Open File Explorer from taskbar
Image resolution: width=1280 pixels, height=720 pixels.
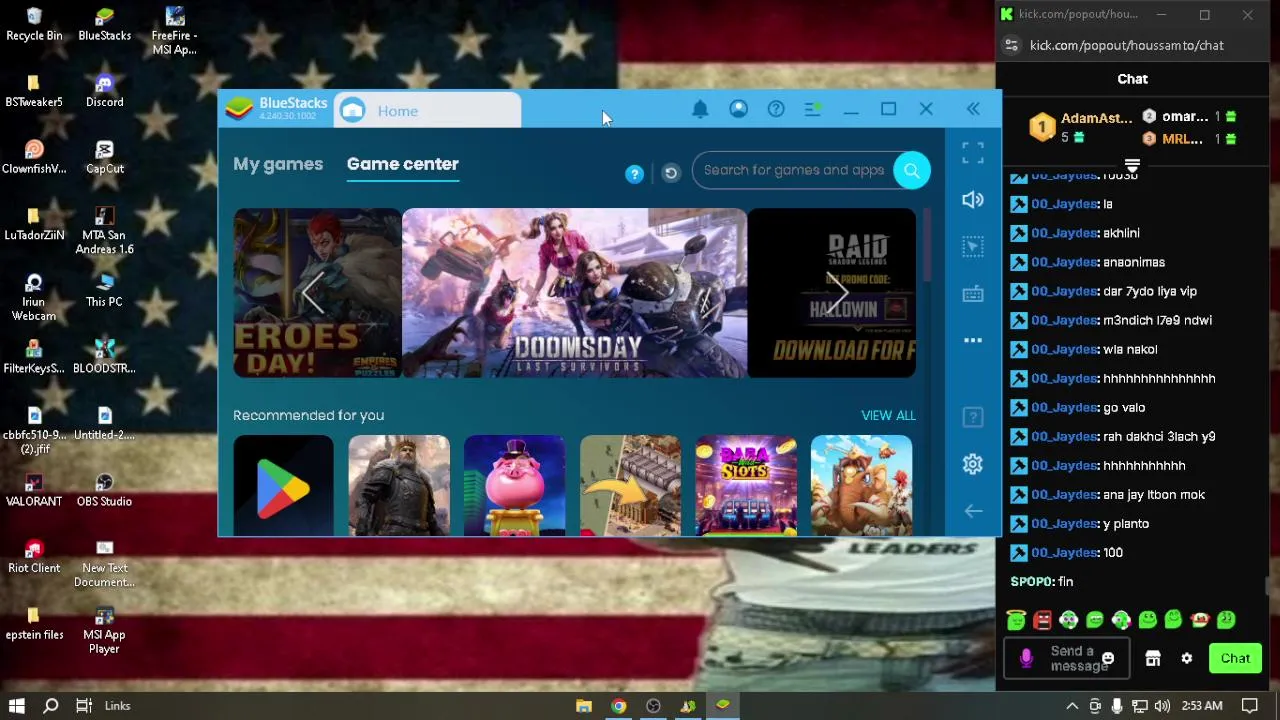pyautogui.click(x=584, y=706)
